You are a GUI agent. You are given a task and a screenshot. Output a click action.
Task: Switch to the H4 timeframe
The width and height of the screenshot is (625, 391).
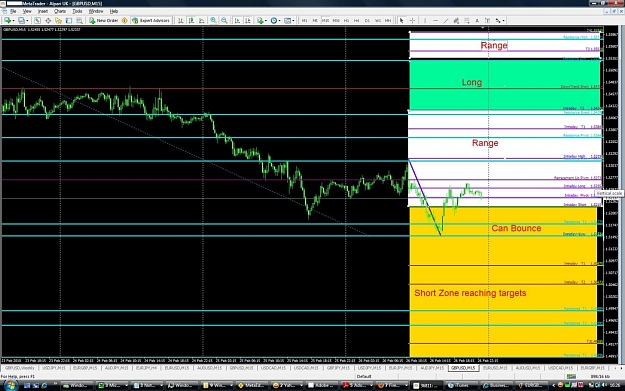click(x=356, y=20)
